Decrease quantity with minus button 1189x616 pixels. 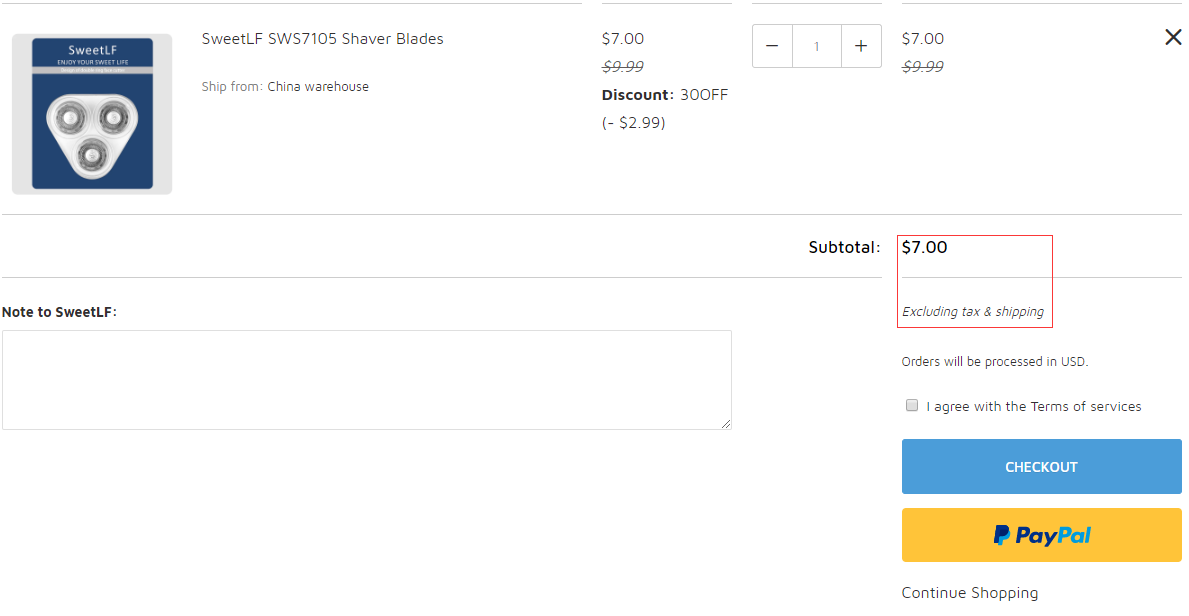coord(772,46)
